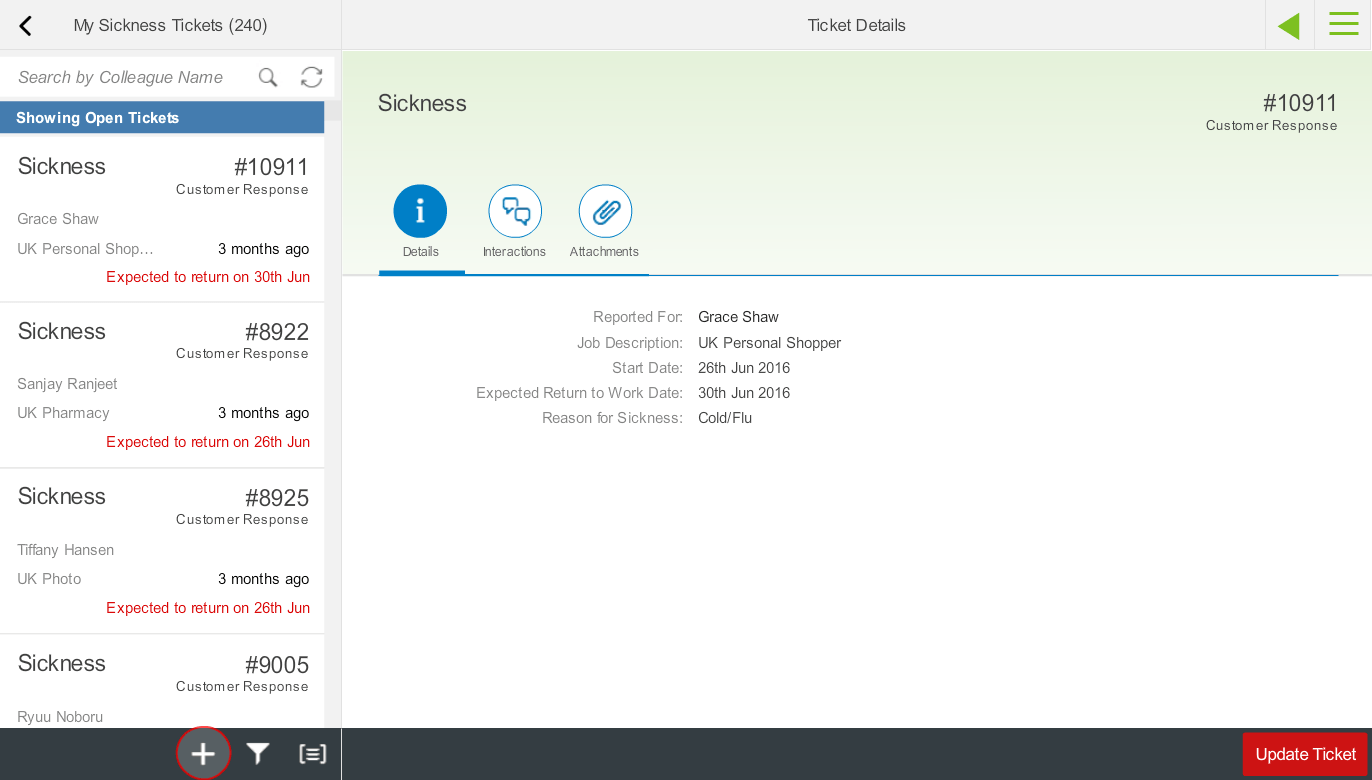
Task: Click the green triangle collapse icon
Action: click(1289, 26)
